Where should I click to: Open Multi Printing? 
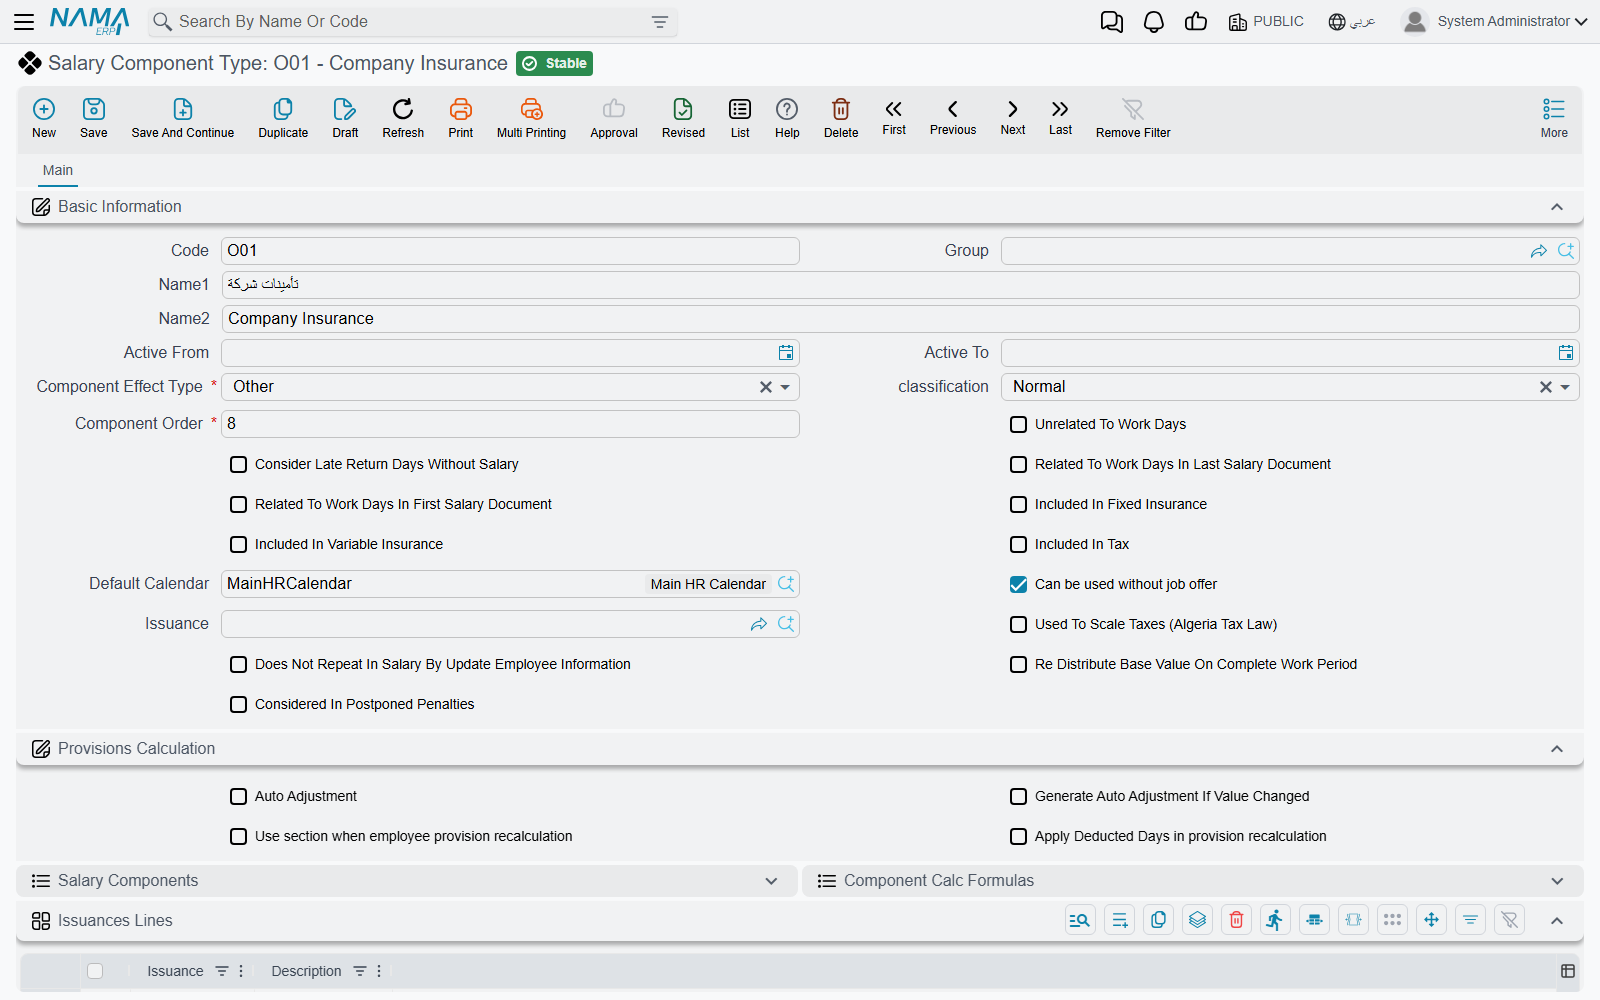[x=531, y=118]
